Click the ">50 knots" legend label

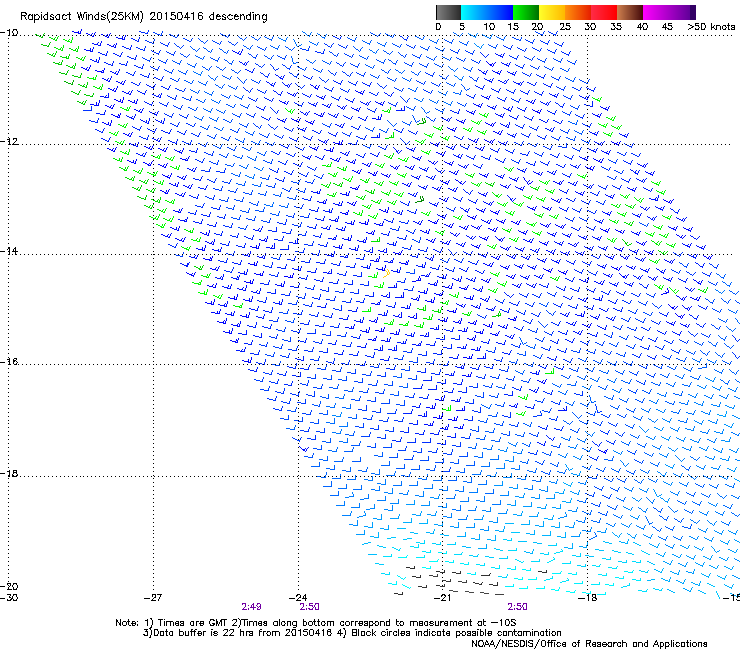(x=711, y=26)
